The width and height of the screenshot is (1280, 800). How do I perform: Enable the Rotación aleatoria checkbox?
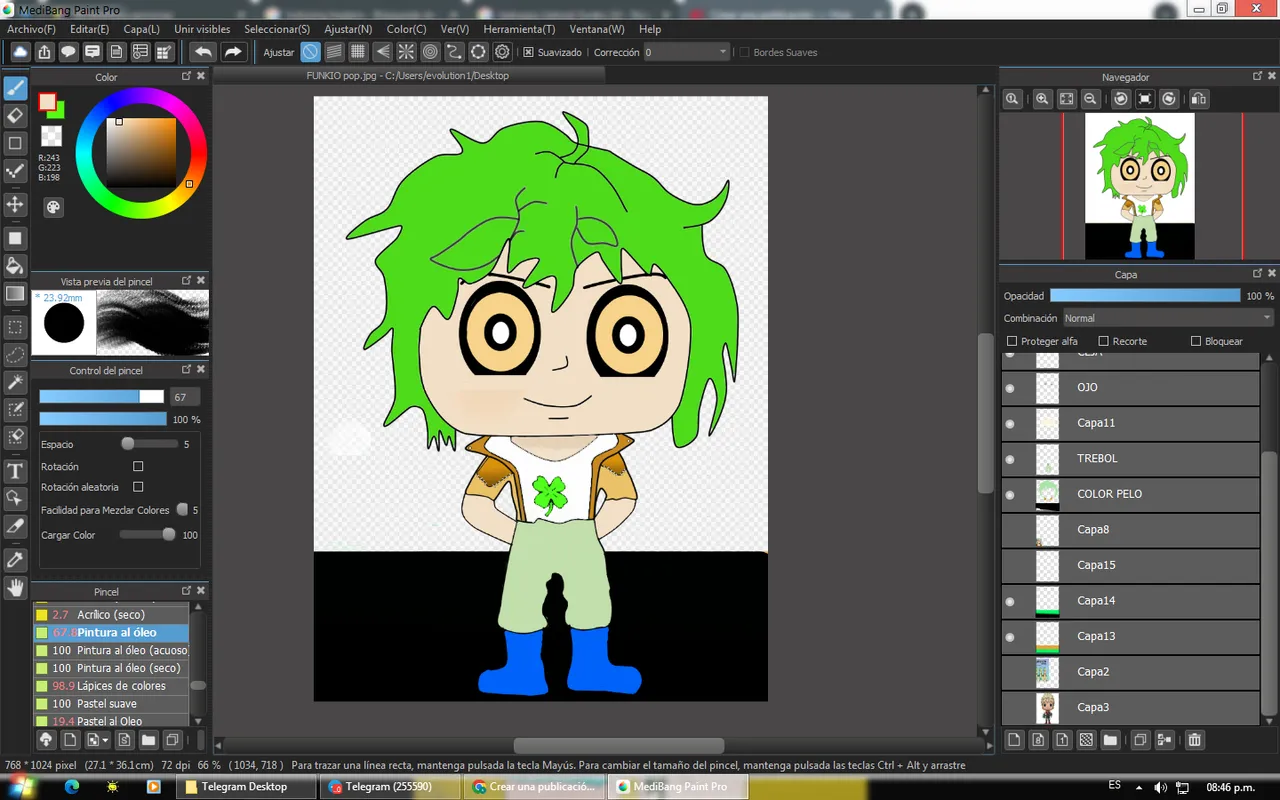point(138,487)
